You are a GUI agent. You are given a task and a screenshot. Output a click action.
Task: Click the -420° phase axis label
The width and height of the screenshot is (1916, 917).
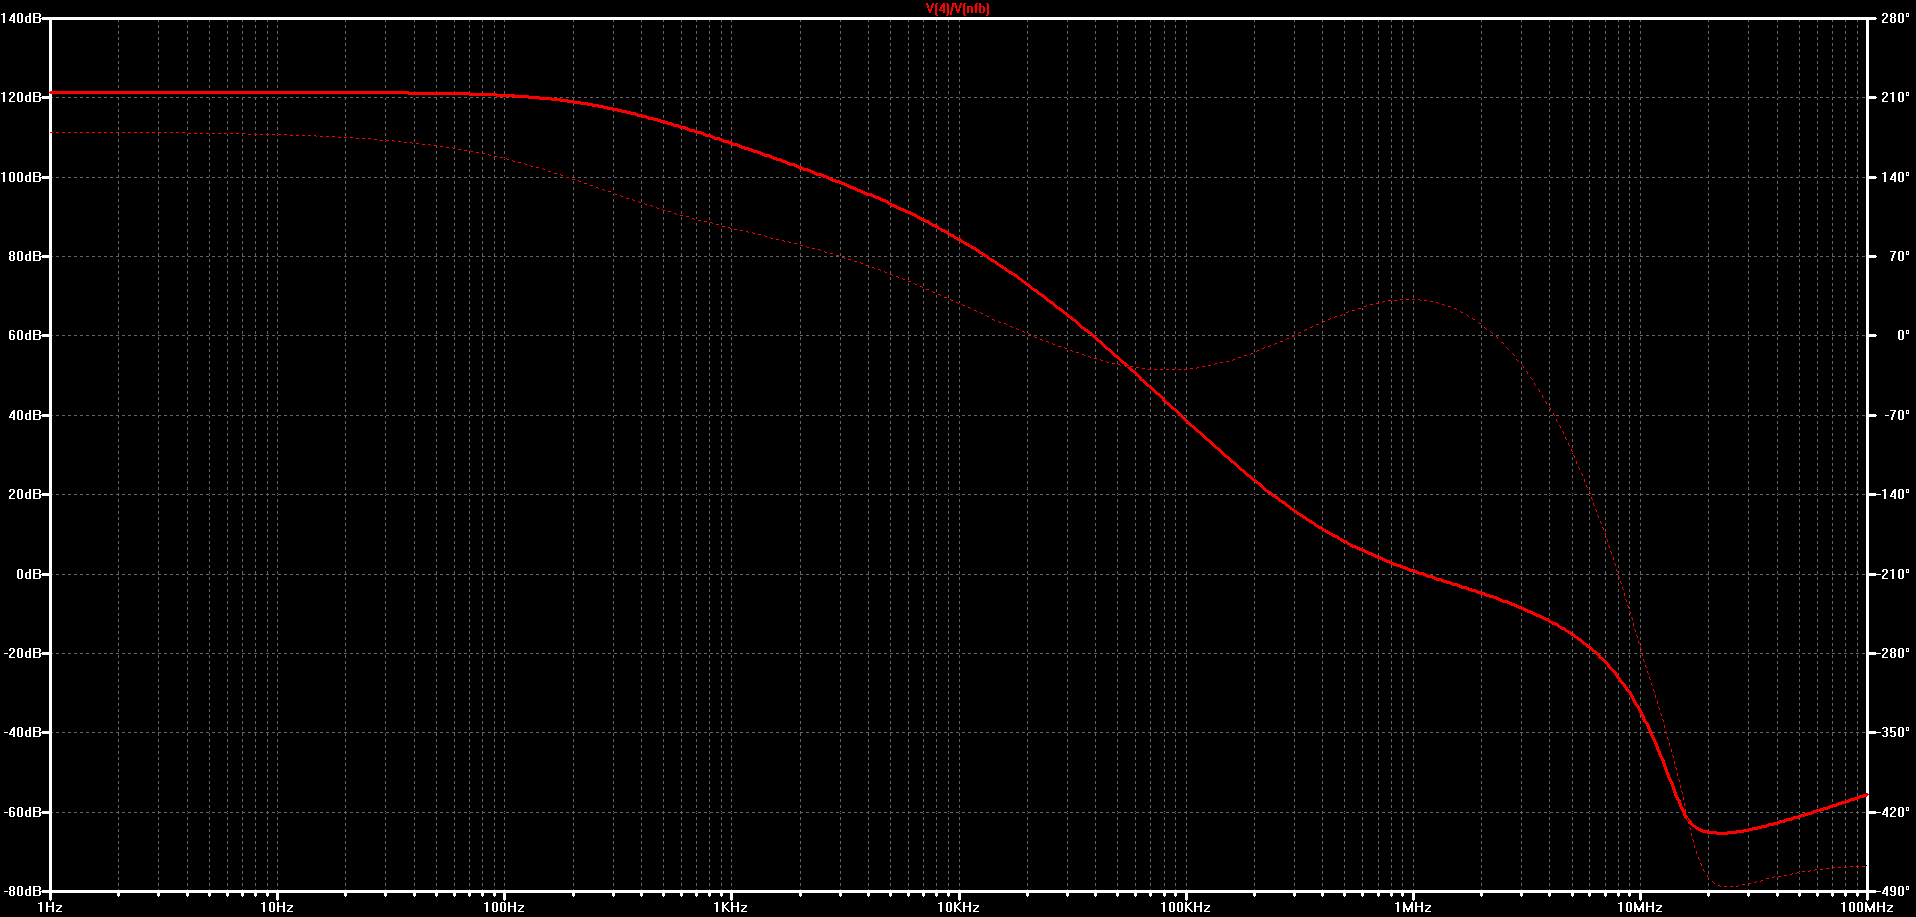(x=1894, y=812)
